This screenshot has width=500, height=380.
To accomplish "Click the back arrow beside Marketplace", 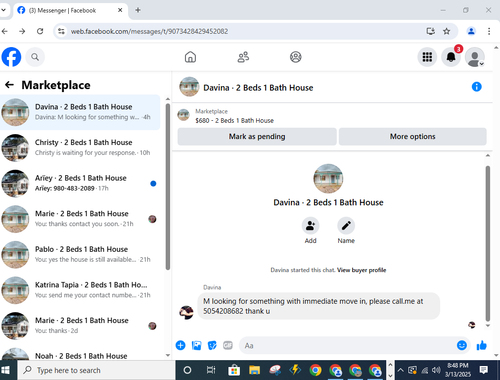I will pos(9,85).
